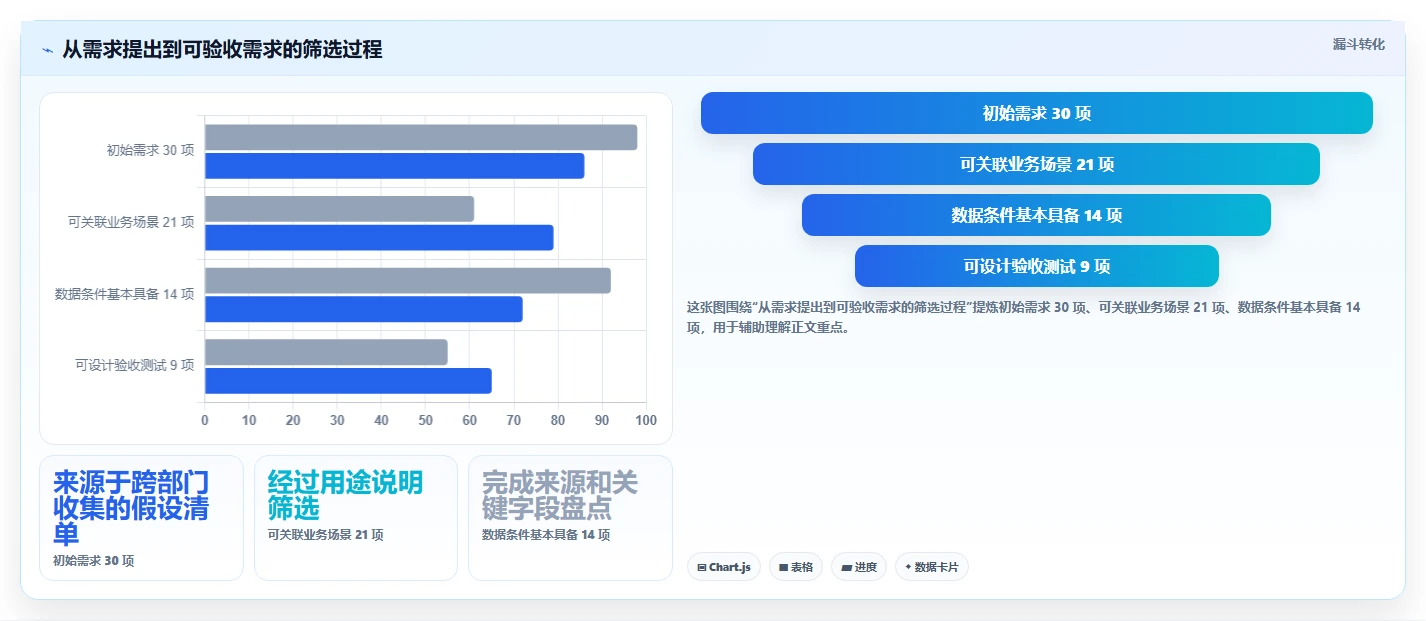Open the card 经过用途说明筛选
Viewport: 1426px width, 621px height.
tap(356, 518)
